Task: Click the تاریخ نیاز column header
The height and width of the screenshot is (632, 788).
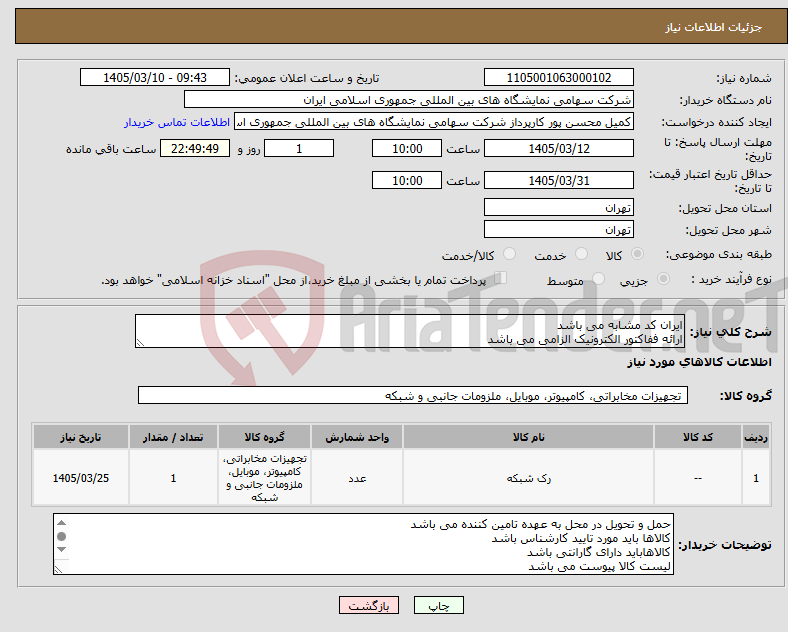Action: pos(80,437)
